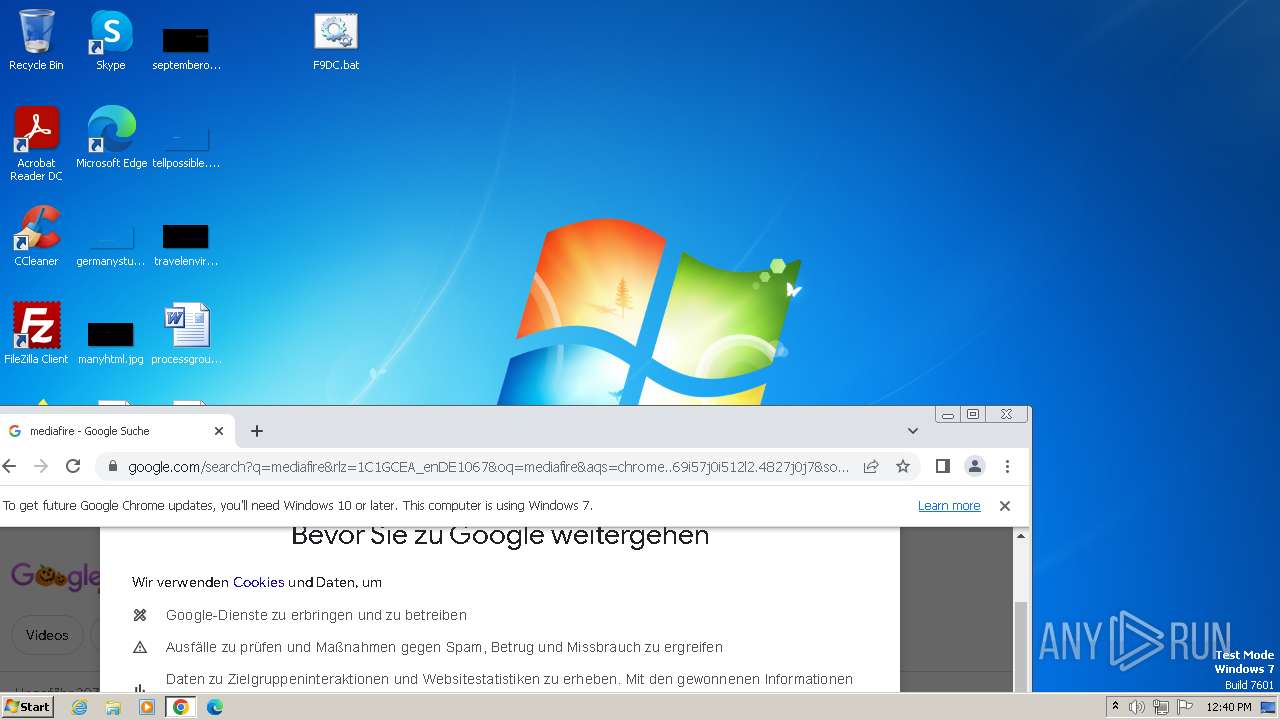Click the page vertical scrollbar thumb
This screenshot has height=720, width=1280.
coord(1021,645)
